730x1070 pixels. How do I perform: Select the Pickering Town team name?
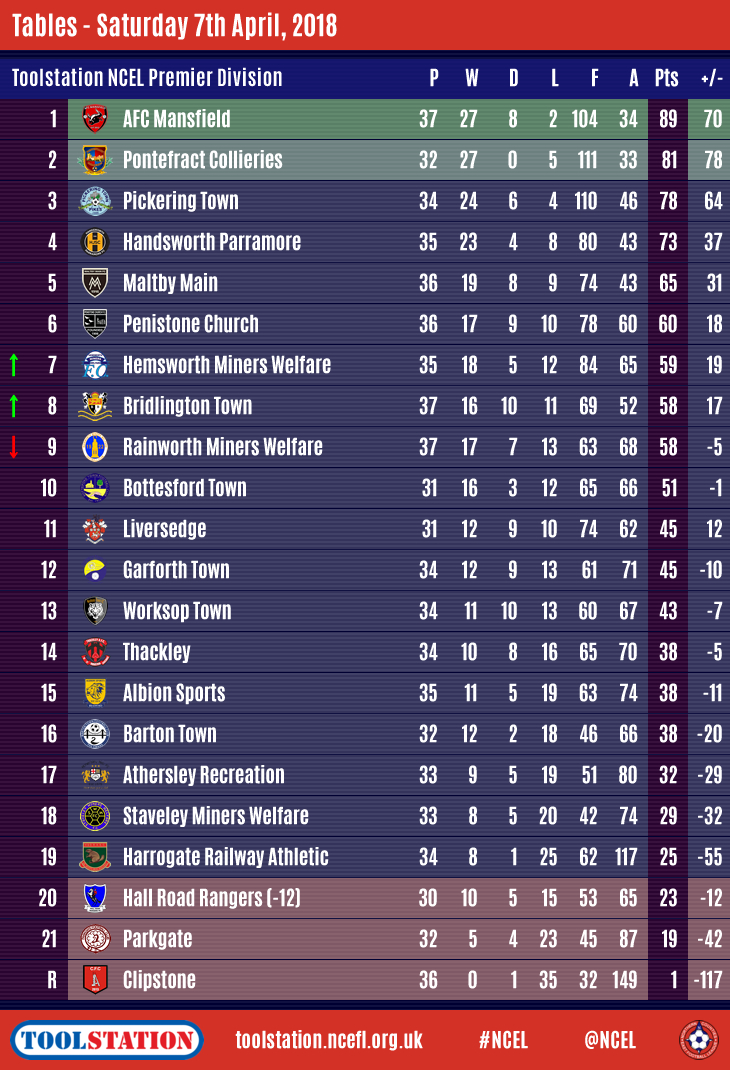click(x=180, y=201)
